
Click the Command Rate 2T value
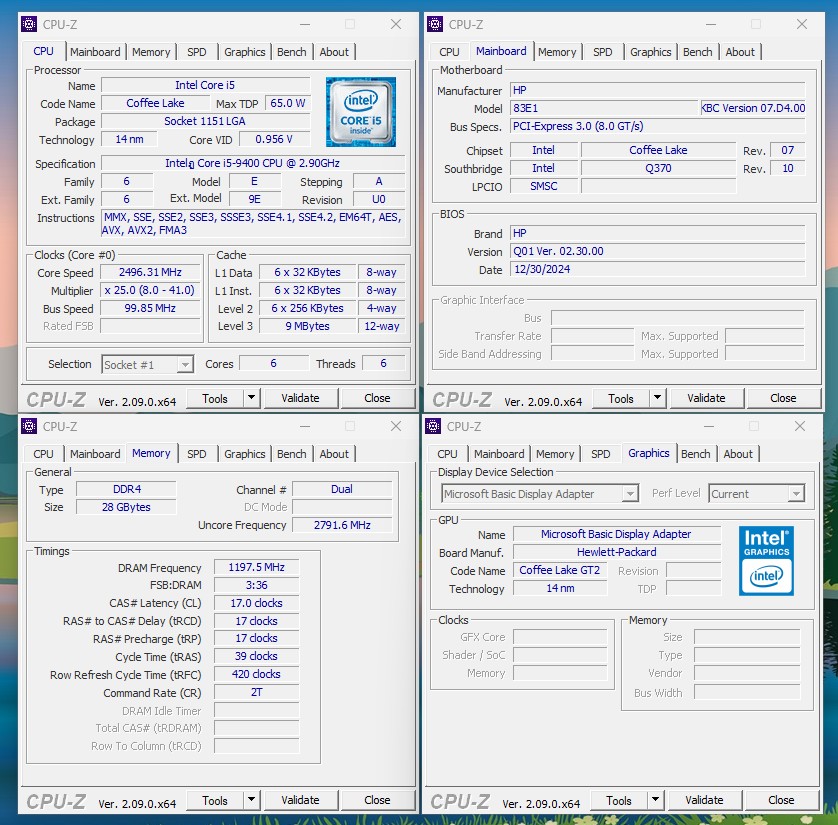(257, 692)
